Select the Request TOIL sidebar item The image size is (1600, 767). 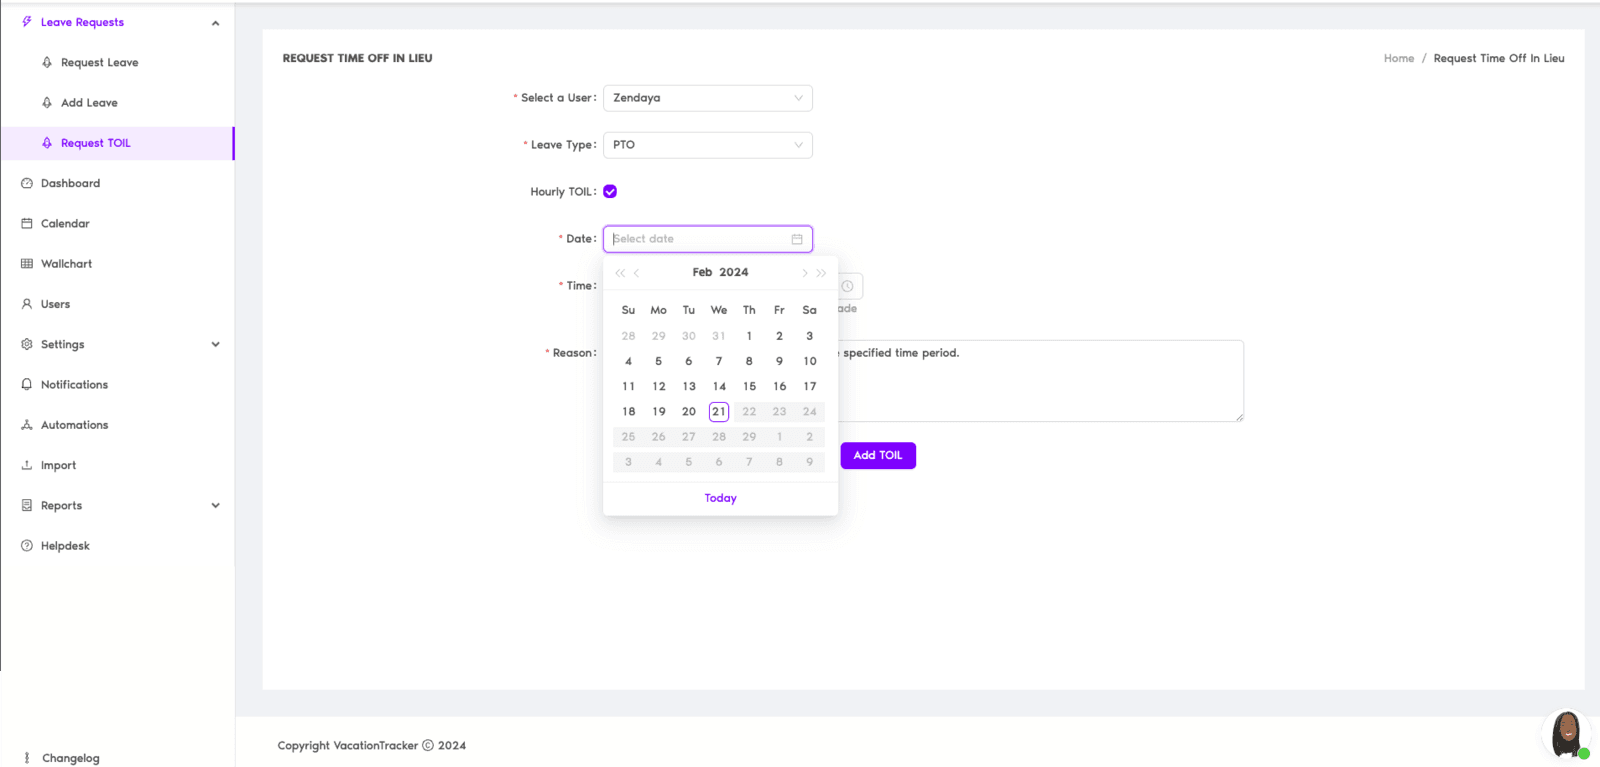point(118,143)
